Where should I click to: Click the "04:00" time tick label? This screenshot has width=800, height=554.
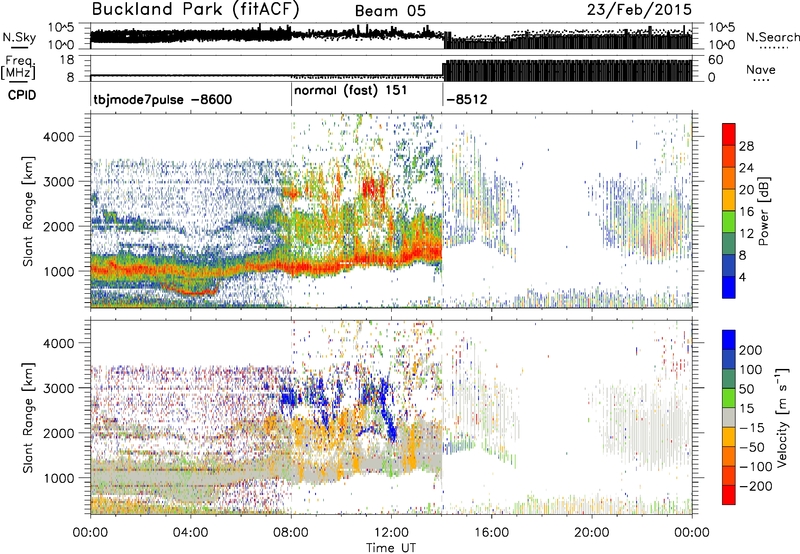pos(190,533)
